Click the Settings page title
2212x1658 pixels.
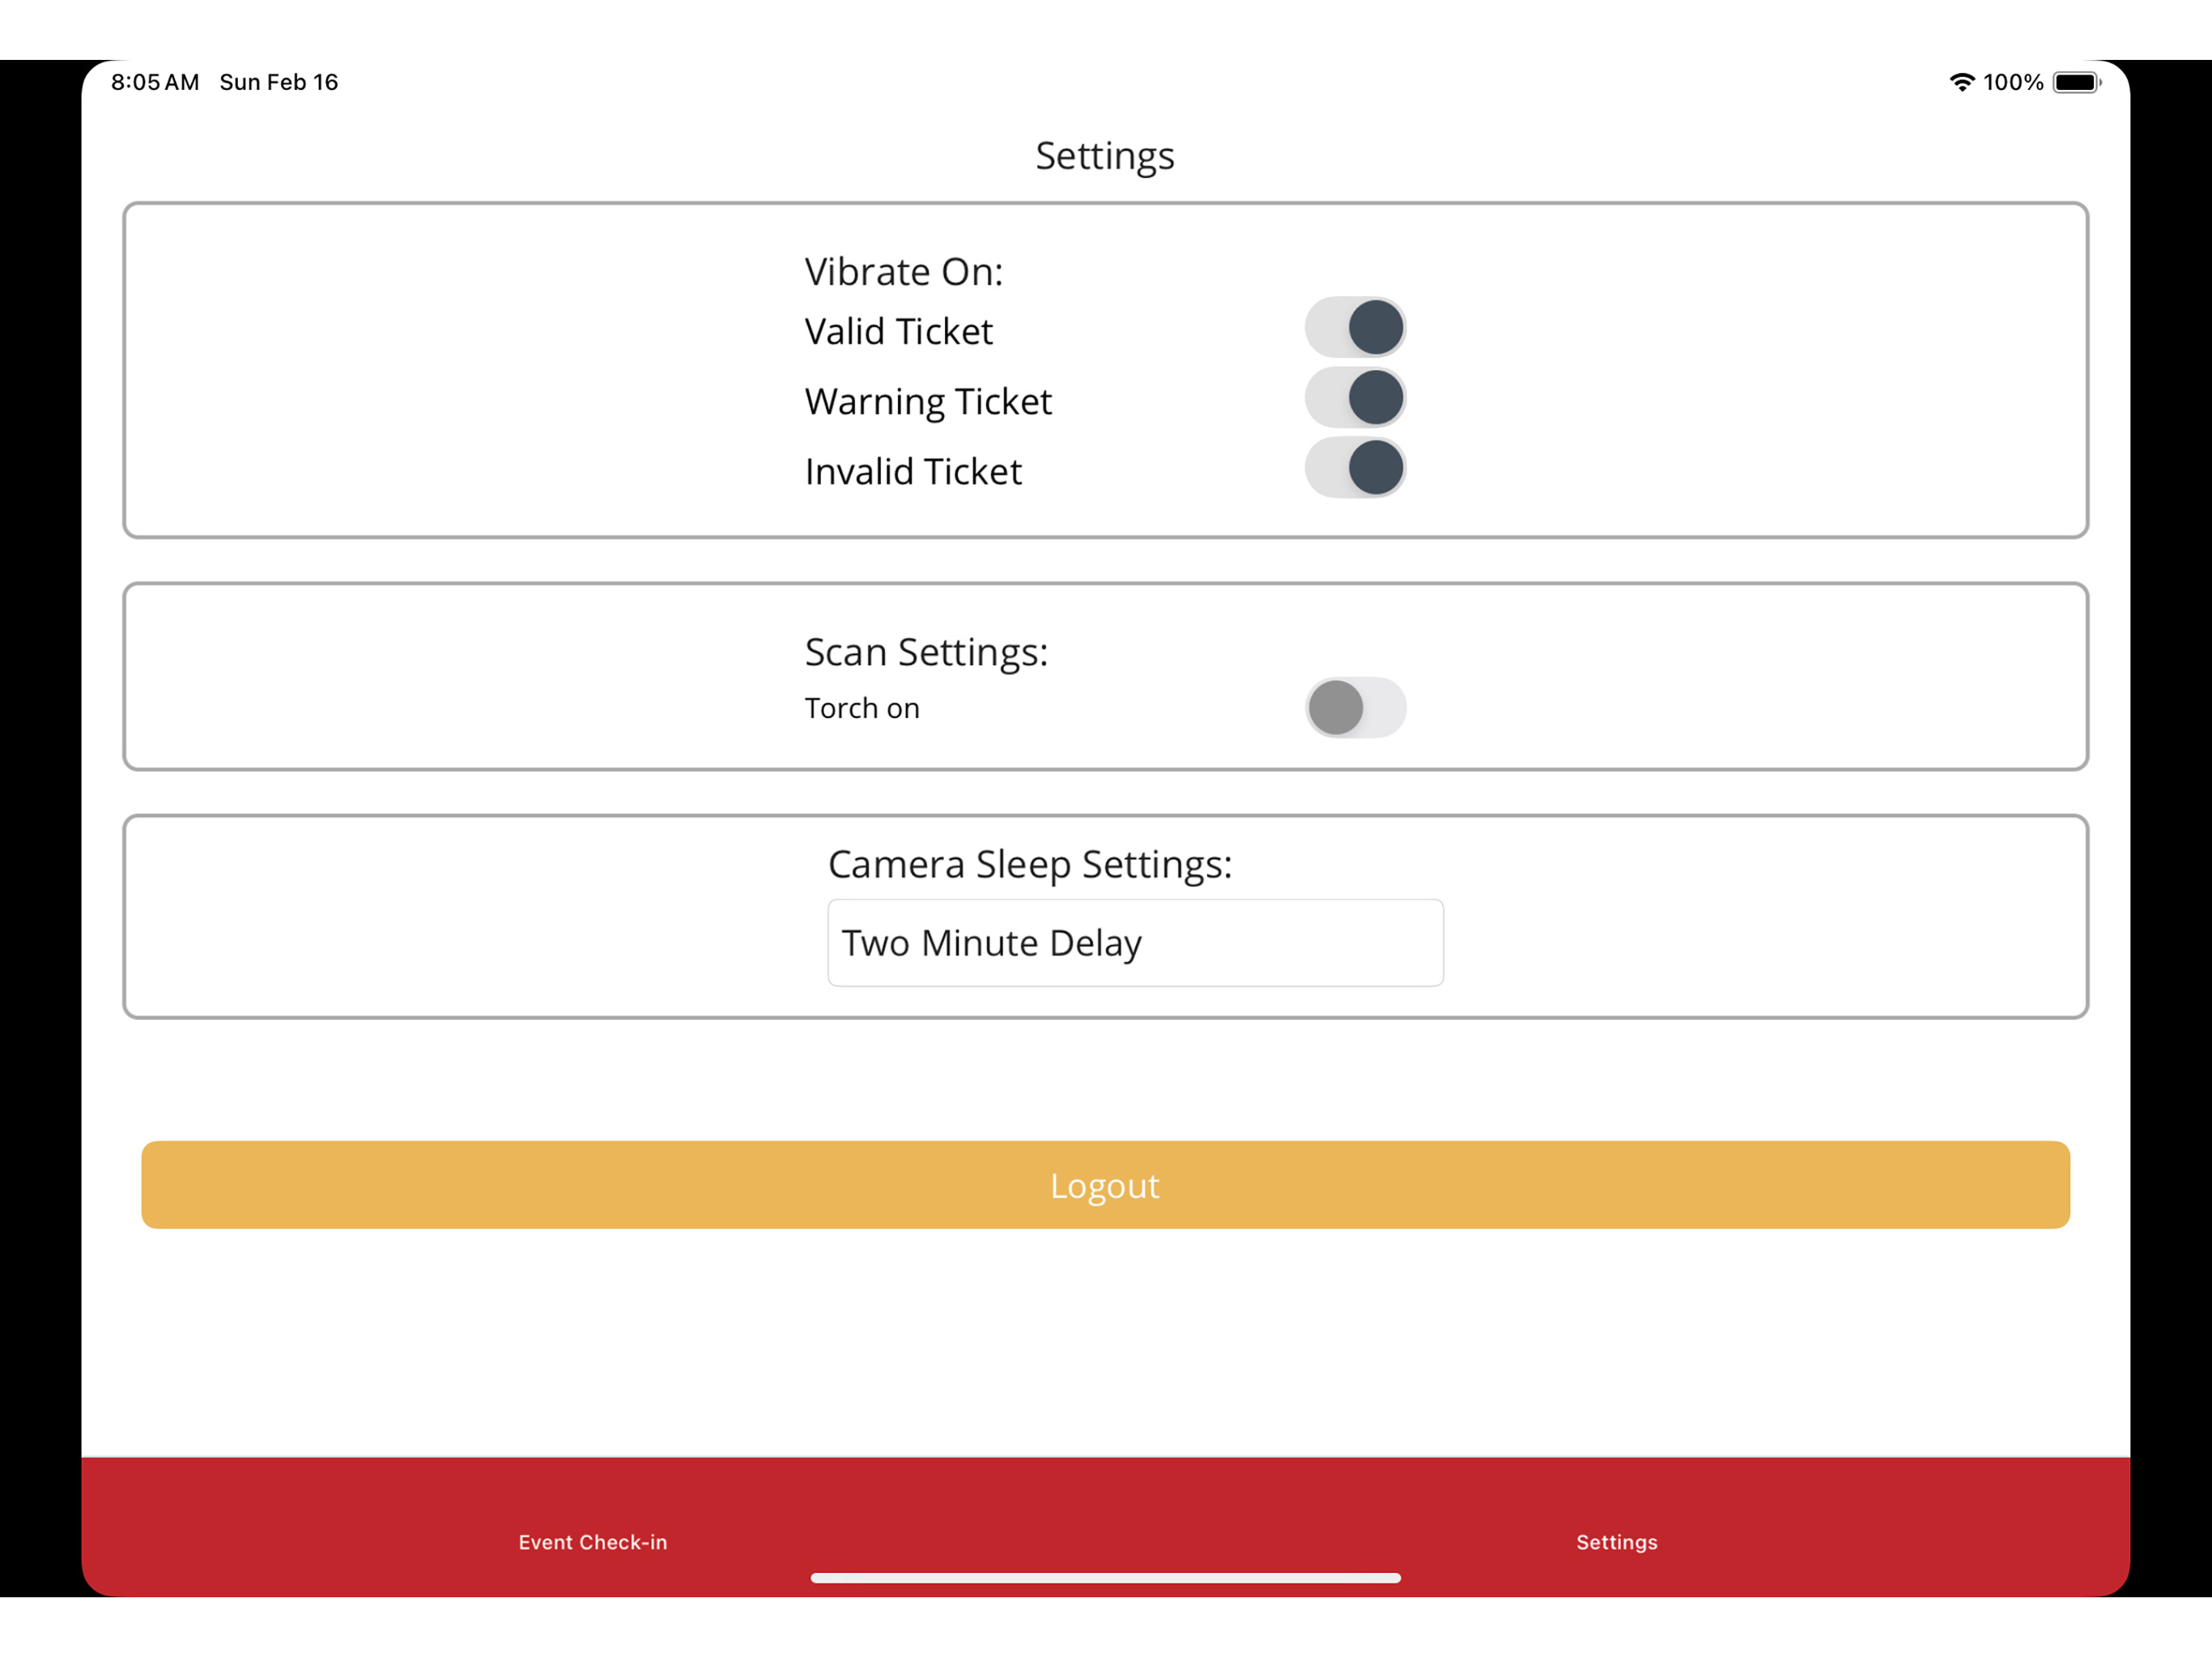click(x=1105, y=157)
